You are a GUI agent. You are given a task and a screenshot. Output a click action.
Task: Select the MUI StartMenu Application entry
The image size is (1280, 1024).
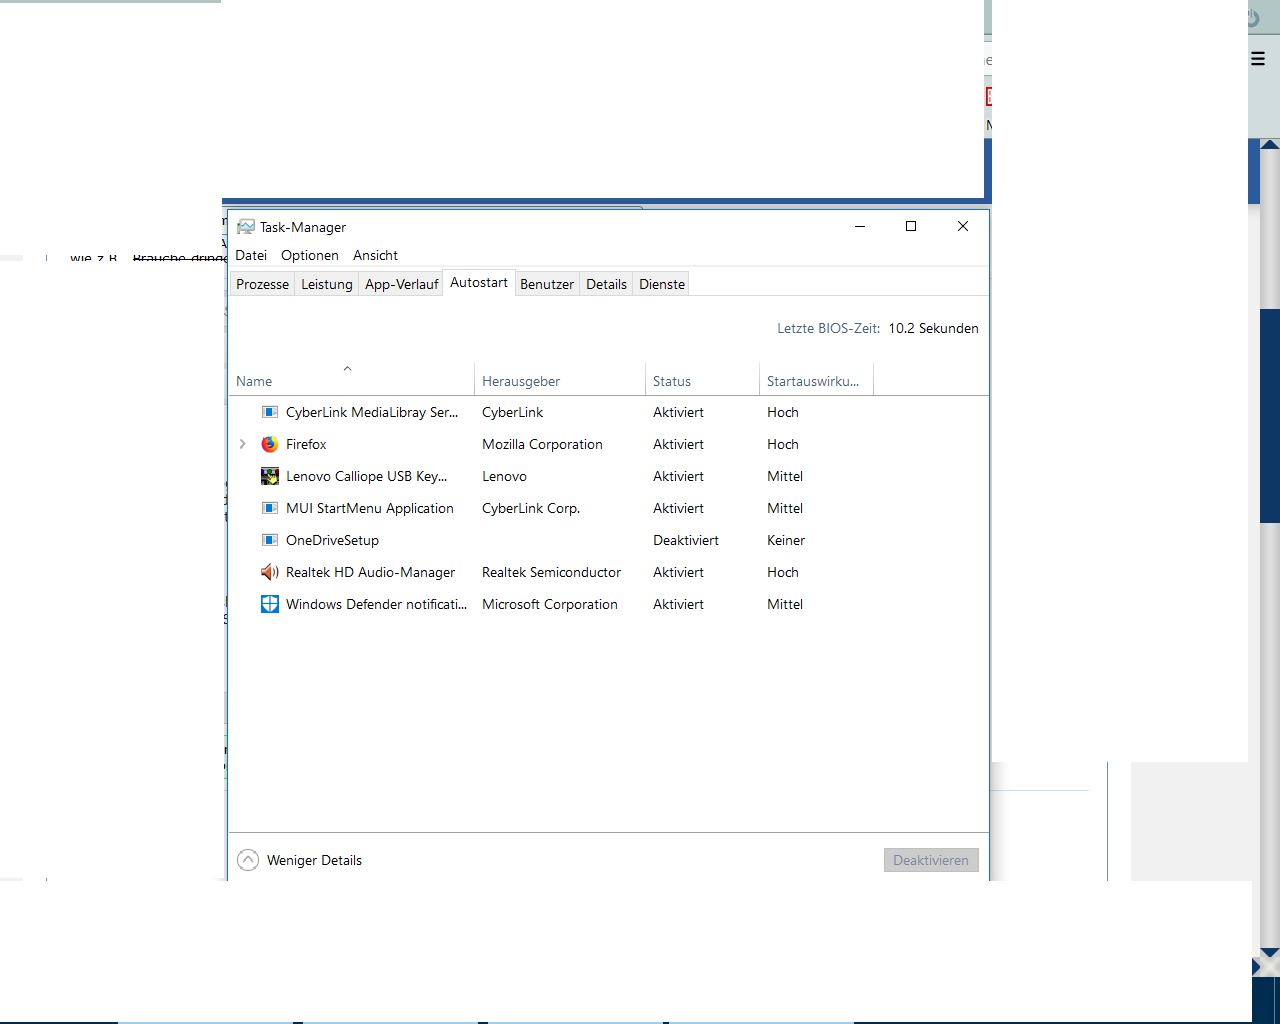point(370,508)
